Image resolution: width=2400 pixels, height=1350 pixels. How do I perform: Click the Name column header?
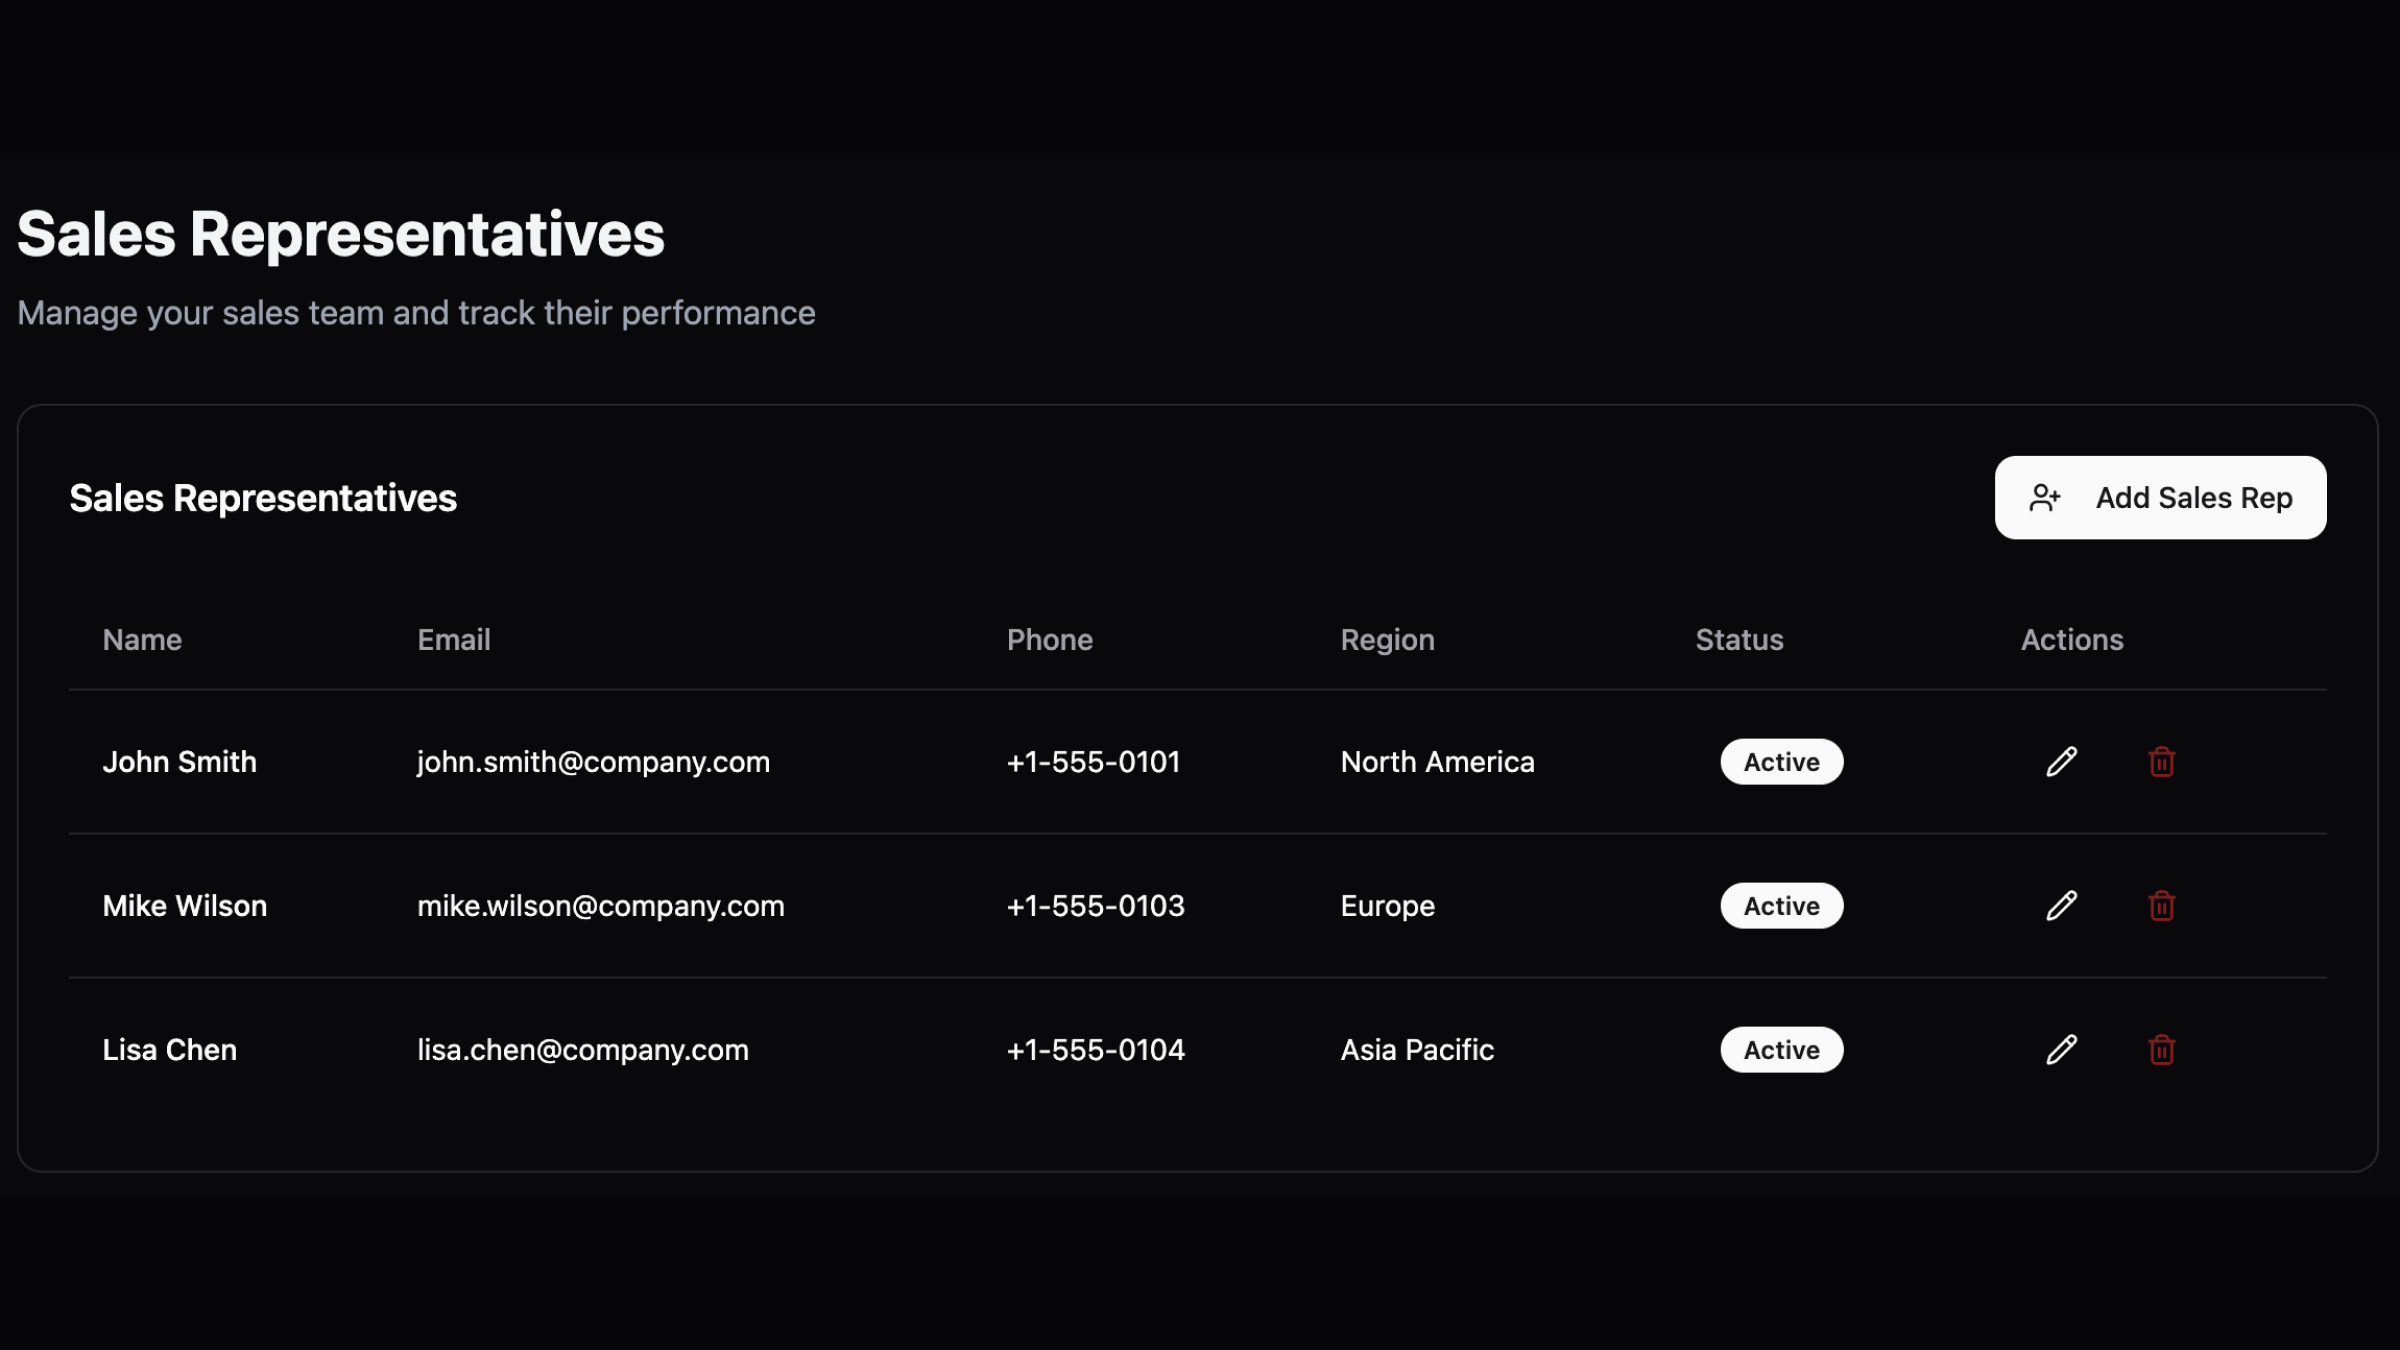(x=142, y=640)
